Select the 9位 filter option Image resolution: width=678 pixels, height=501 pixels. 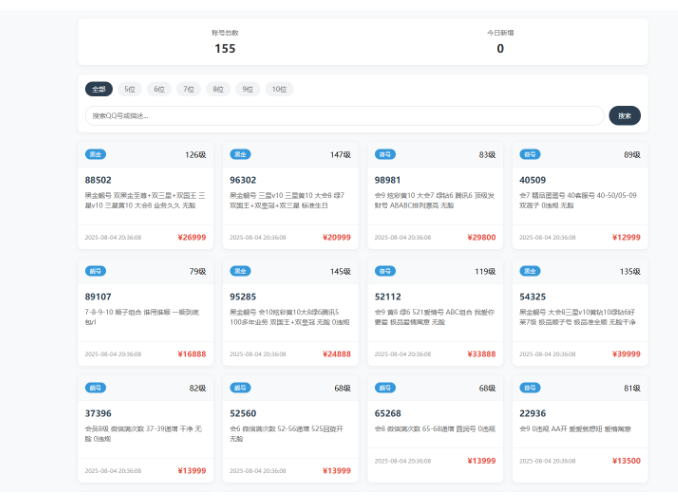248,89
